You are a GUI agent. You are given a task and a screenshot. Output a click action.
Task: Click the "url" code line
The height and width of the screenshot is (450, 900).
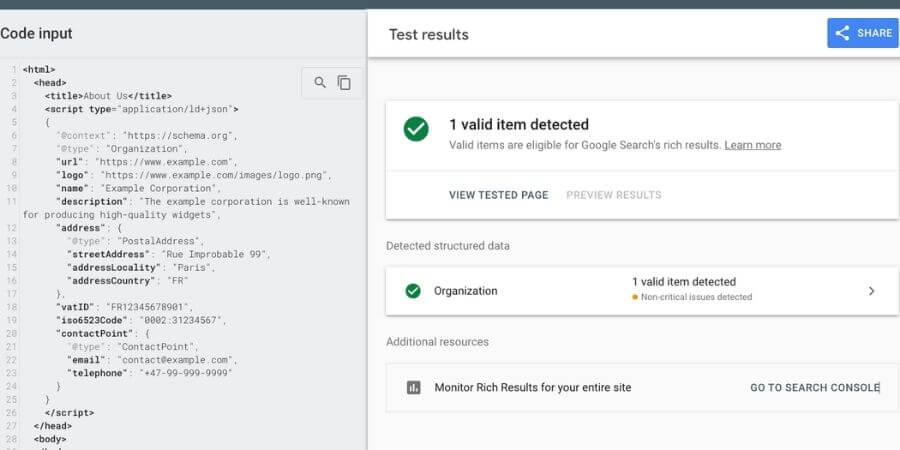pyautogui.click(x=146, y=162)
